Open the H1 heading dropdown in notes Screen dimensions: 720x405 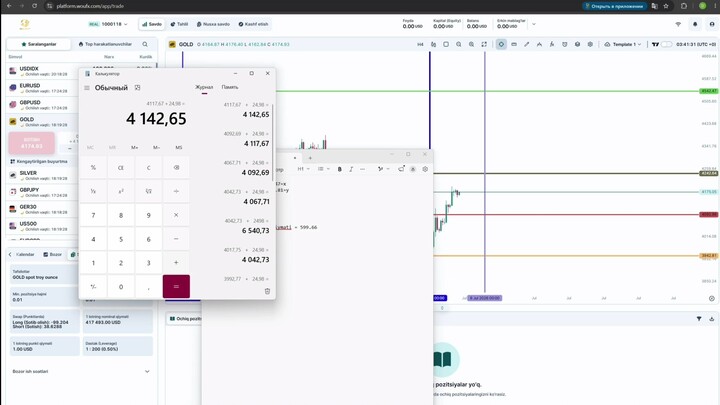click(303, 169)
